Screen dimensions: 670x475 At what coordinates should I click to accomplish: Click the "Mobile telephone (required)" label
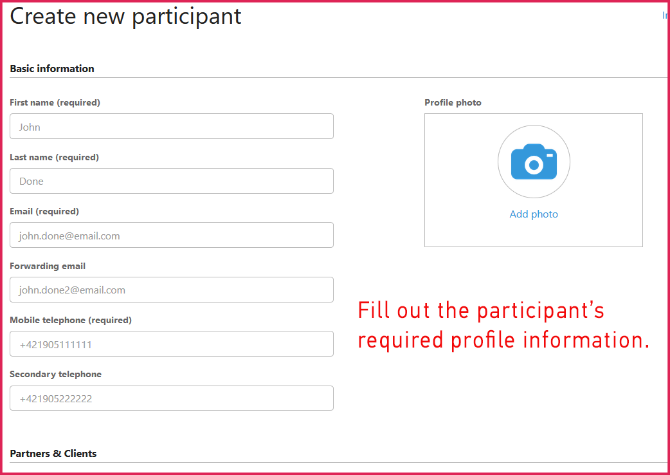pyautogui.click(x=70, y=320)
